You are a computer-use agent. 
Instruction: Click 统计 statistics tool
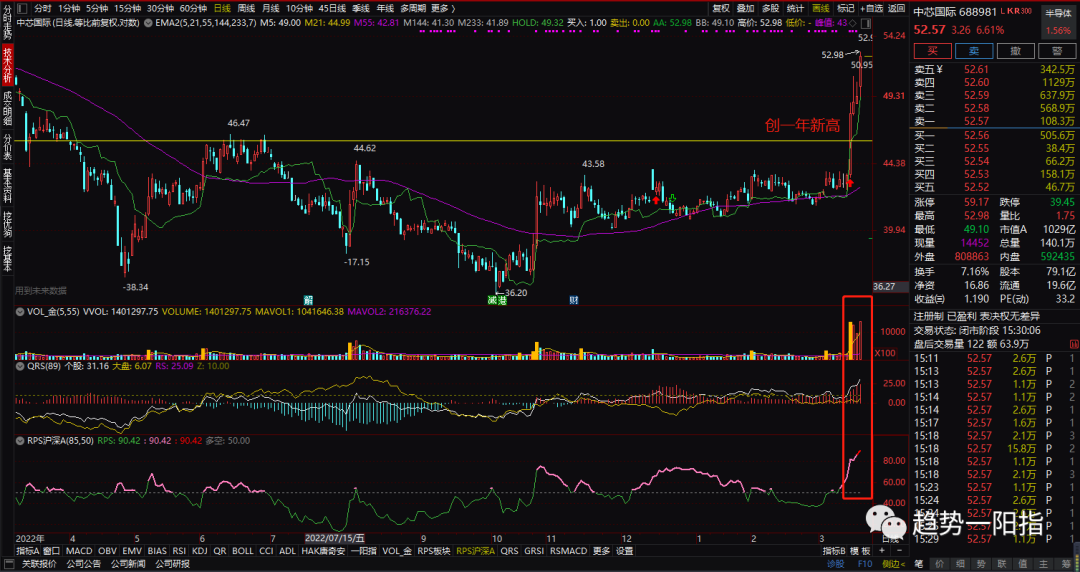pos(795,8)
